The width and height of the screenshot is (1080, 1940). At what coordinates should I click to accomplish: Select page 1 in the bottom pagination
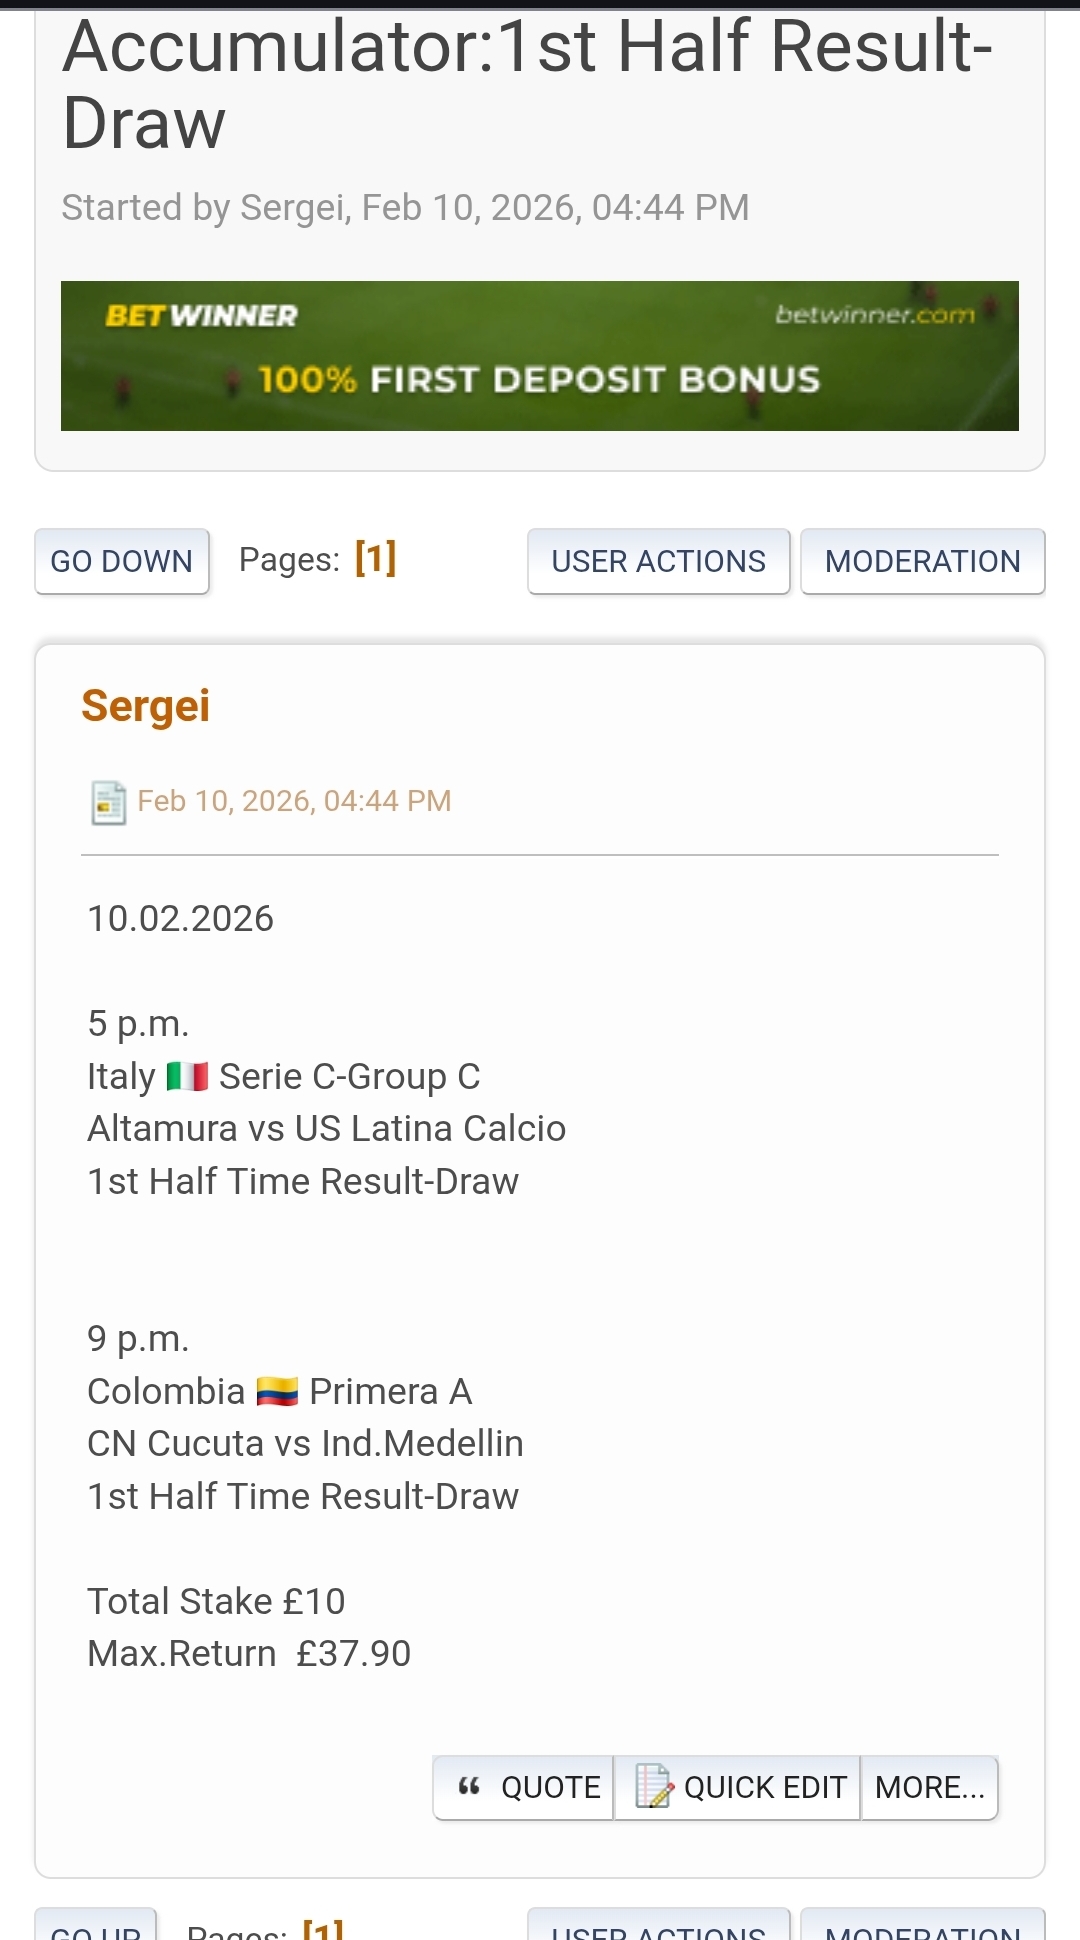coord(323,1930)
